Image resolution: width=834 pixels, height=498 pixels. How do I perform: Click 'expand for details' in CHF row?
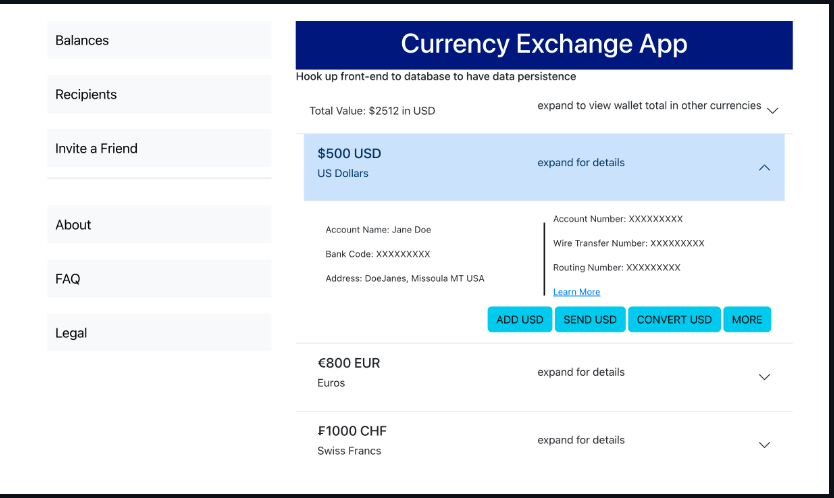point(581,440)
